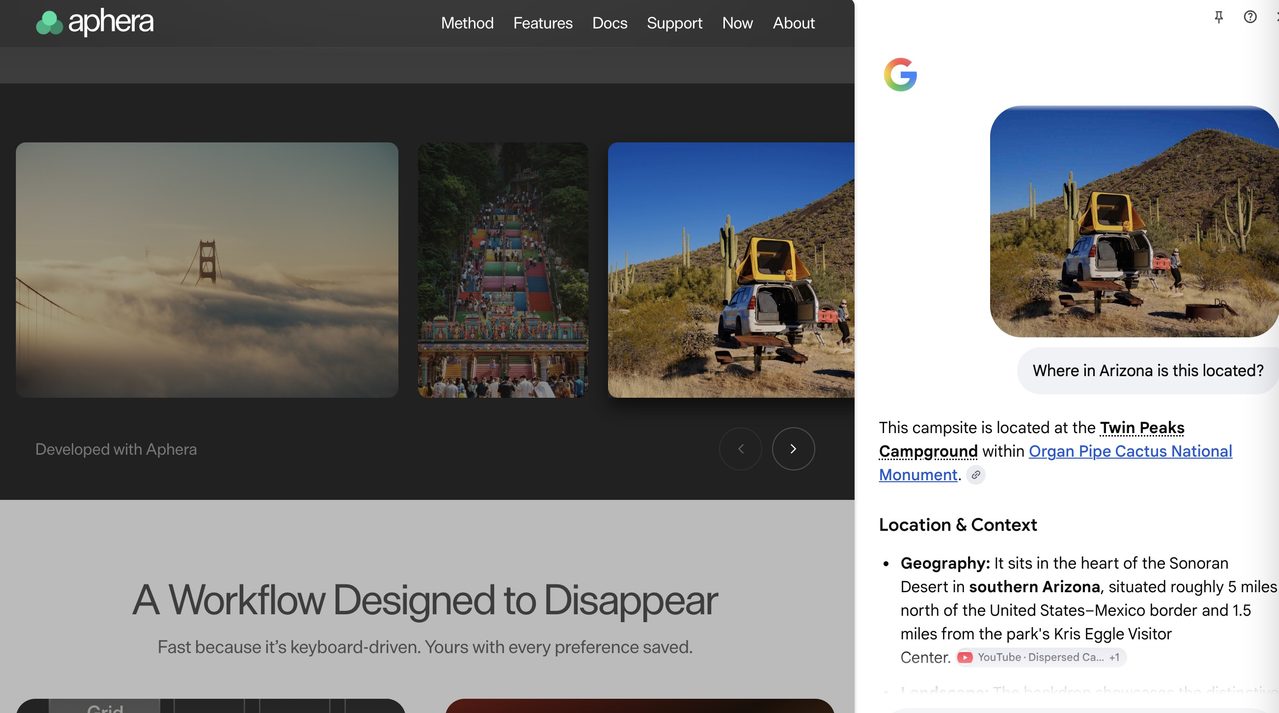Open Organ Pipe Cactus National Monument link
1279x713 pixels.
(1056, 463)
